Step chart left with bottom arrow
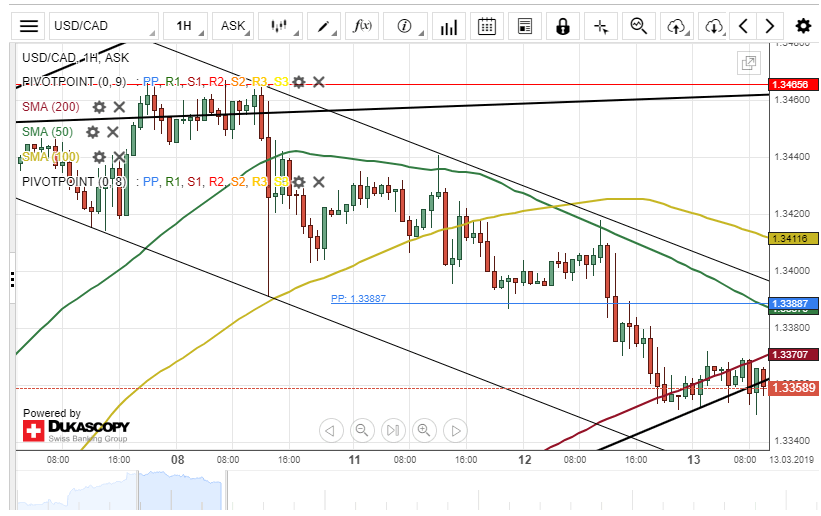 [331, 431]
